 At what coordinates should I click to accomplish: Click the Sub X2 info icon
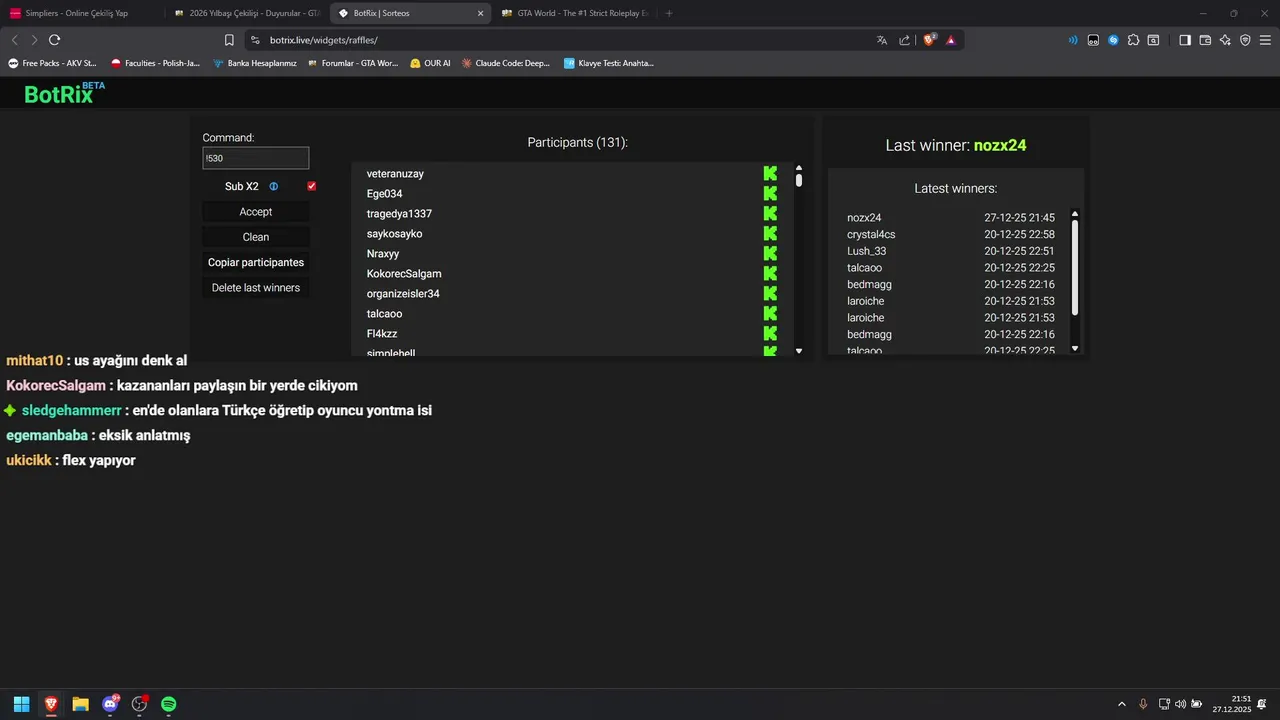(x=274, y=186)
